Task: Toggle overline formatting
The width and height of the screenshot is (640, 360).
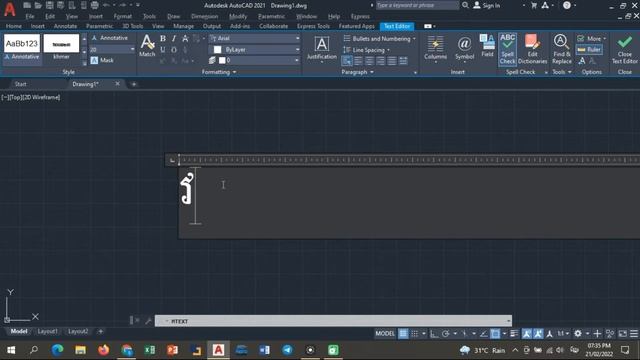Action: tap(174, 50)
